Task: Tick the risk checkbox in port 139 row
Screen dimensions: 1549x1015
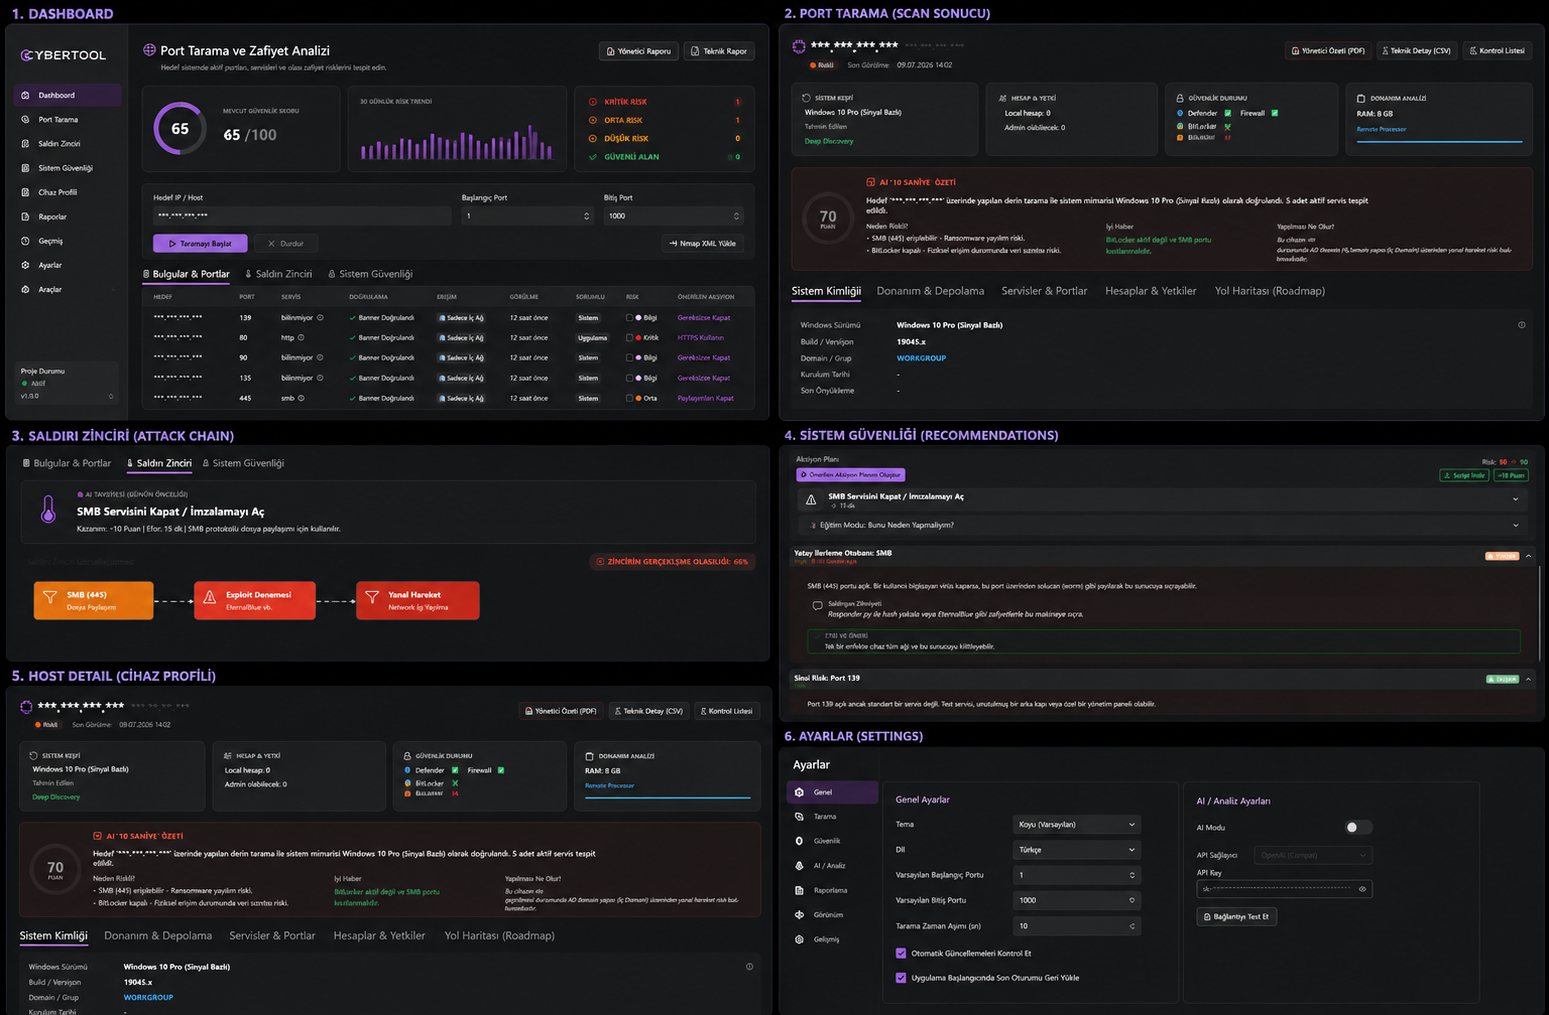Action: (x=629, y=317)
